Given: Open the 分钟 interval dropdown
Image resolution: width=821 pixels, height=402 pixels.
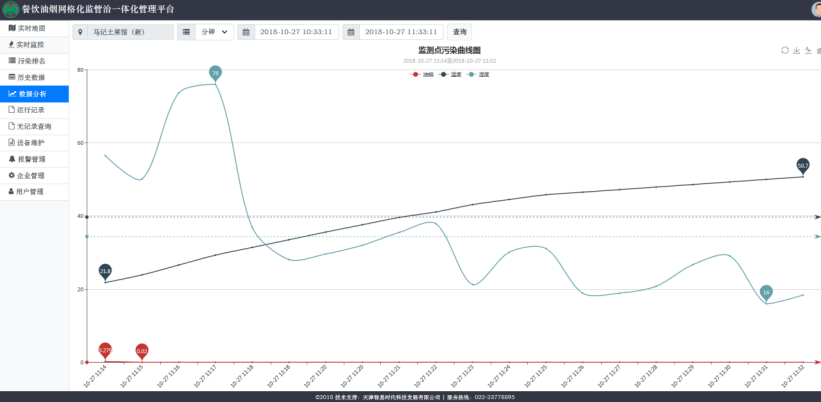Looking at the screenshot, I should pos(214,32).
